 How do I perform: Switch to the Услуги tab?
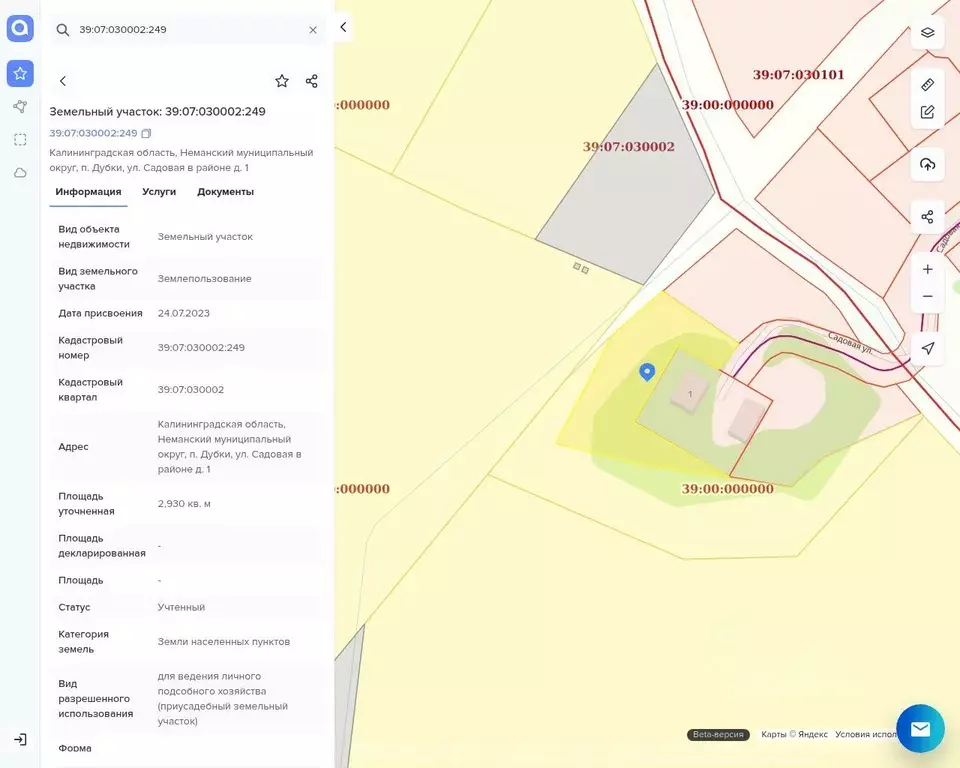click(x=159, y=192)
